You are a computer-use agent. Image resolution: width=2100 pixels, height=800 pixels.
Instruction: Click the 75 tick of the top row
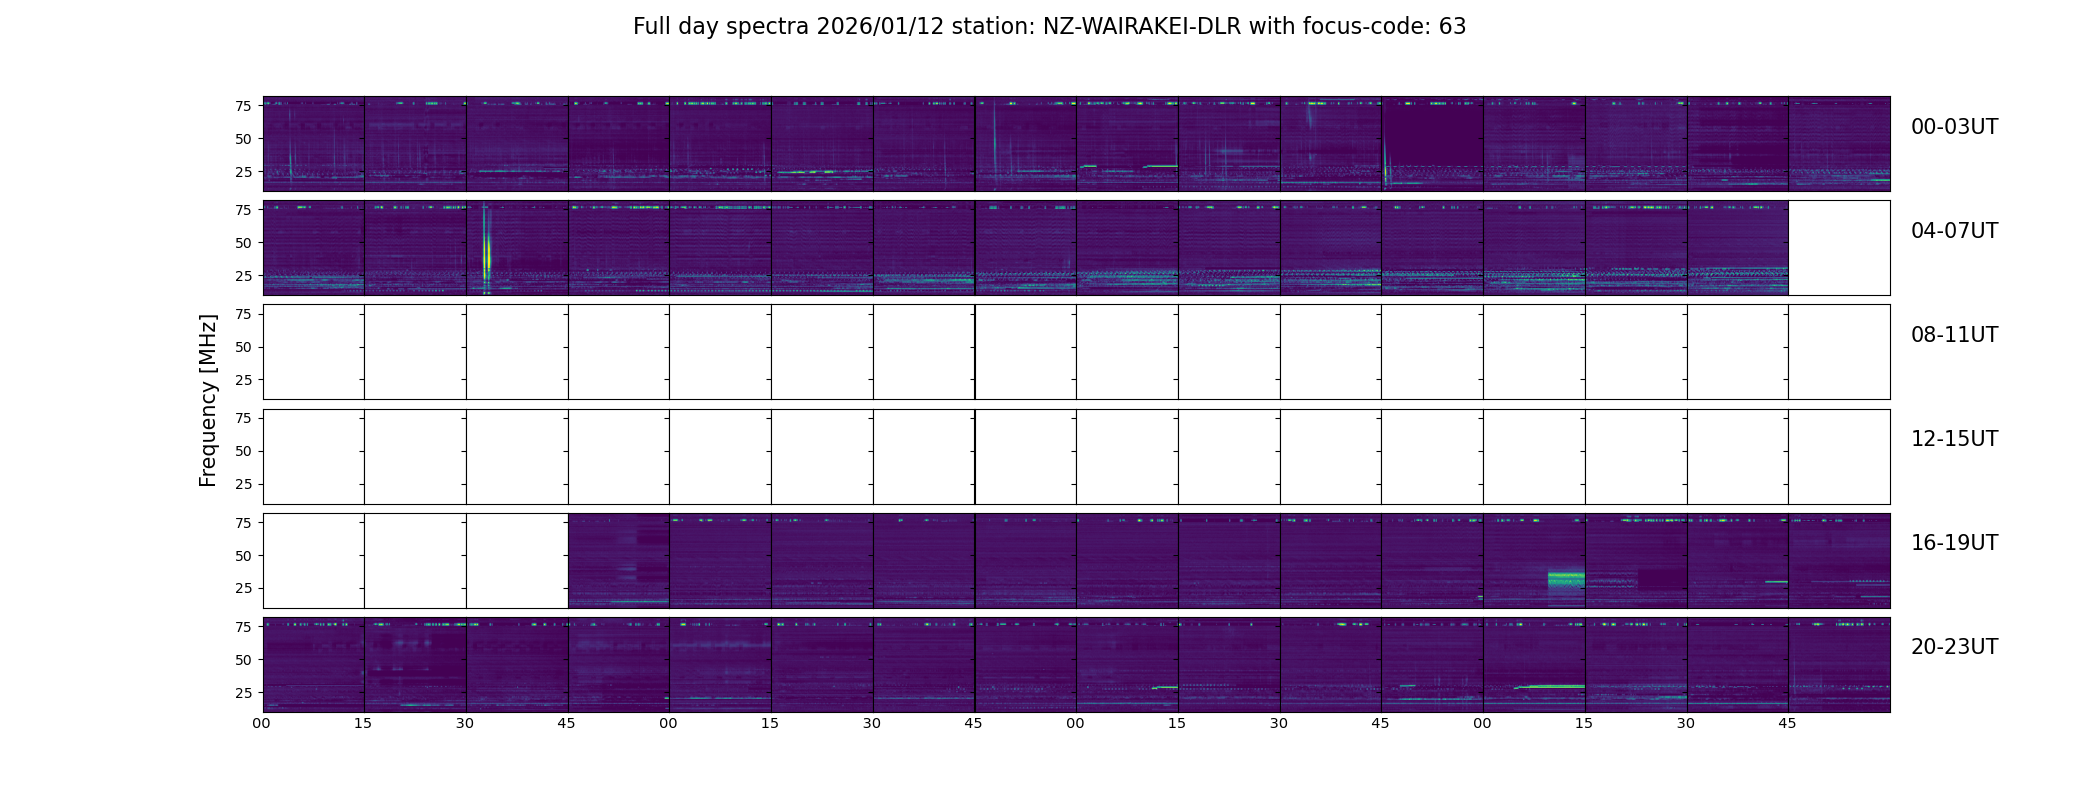click(x=243, y=106)
